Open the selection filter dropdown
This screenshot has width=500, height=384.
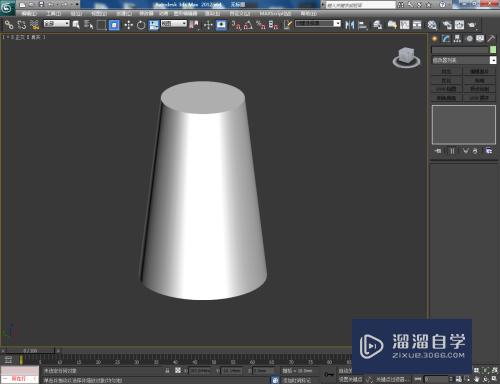click(56, 24)
